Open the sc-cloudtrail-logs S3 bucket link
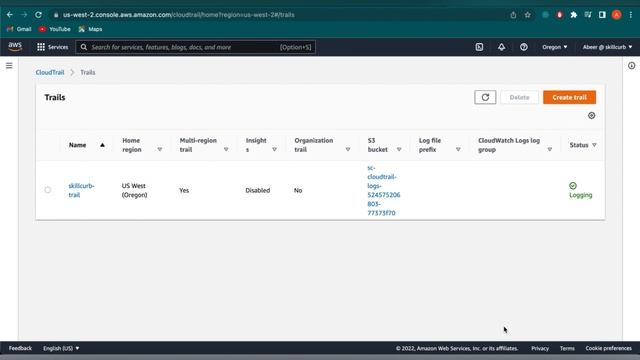Screen dimensions: 640x360 pyautogui.click(x=384, y=190)
